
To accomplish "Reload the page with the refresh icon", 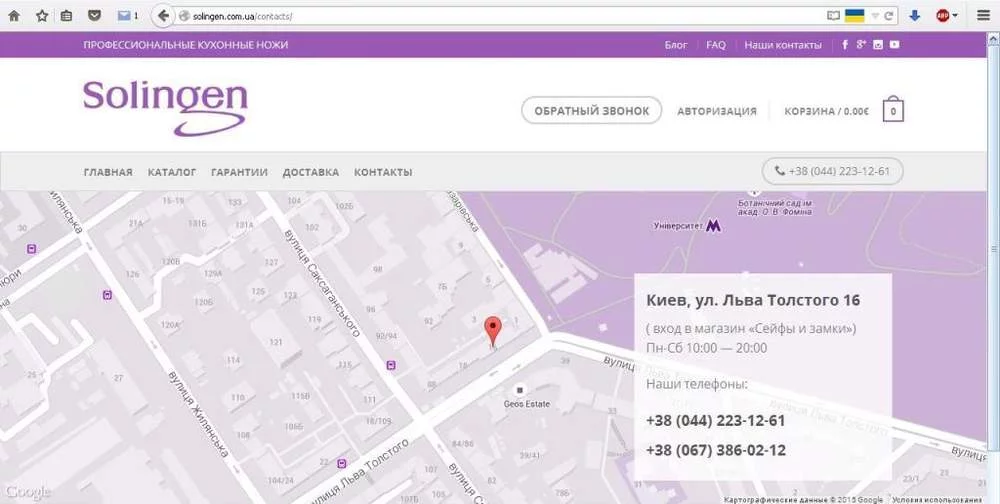I will pos(888,17).
